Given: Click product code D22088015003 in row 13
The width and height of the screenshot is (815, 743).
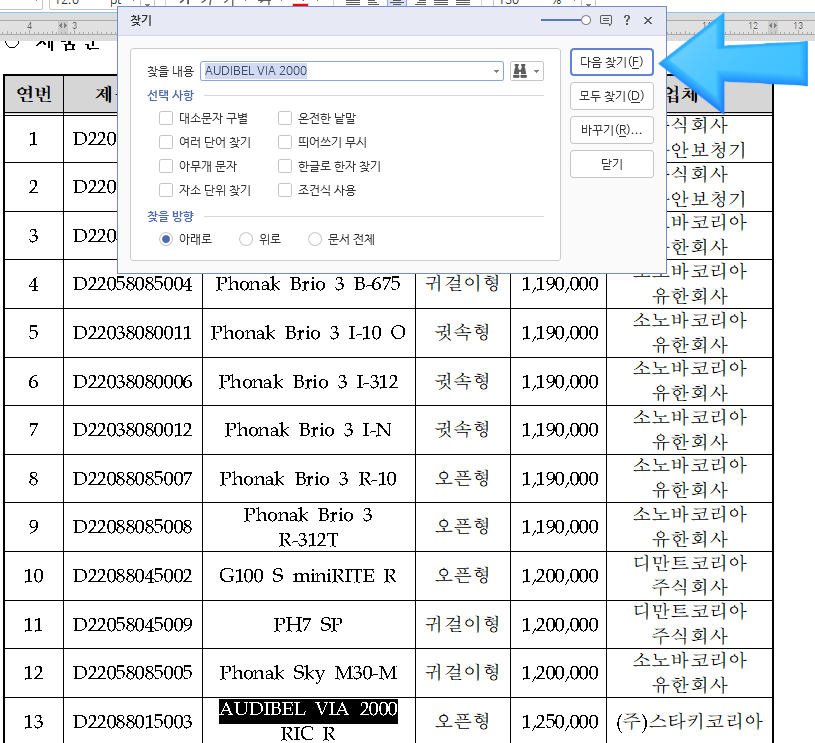Looking at the screenshot, I should 133,722.
